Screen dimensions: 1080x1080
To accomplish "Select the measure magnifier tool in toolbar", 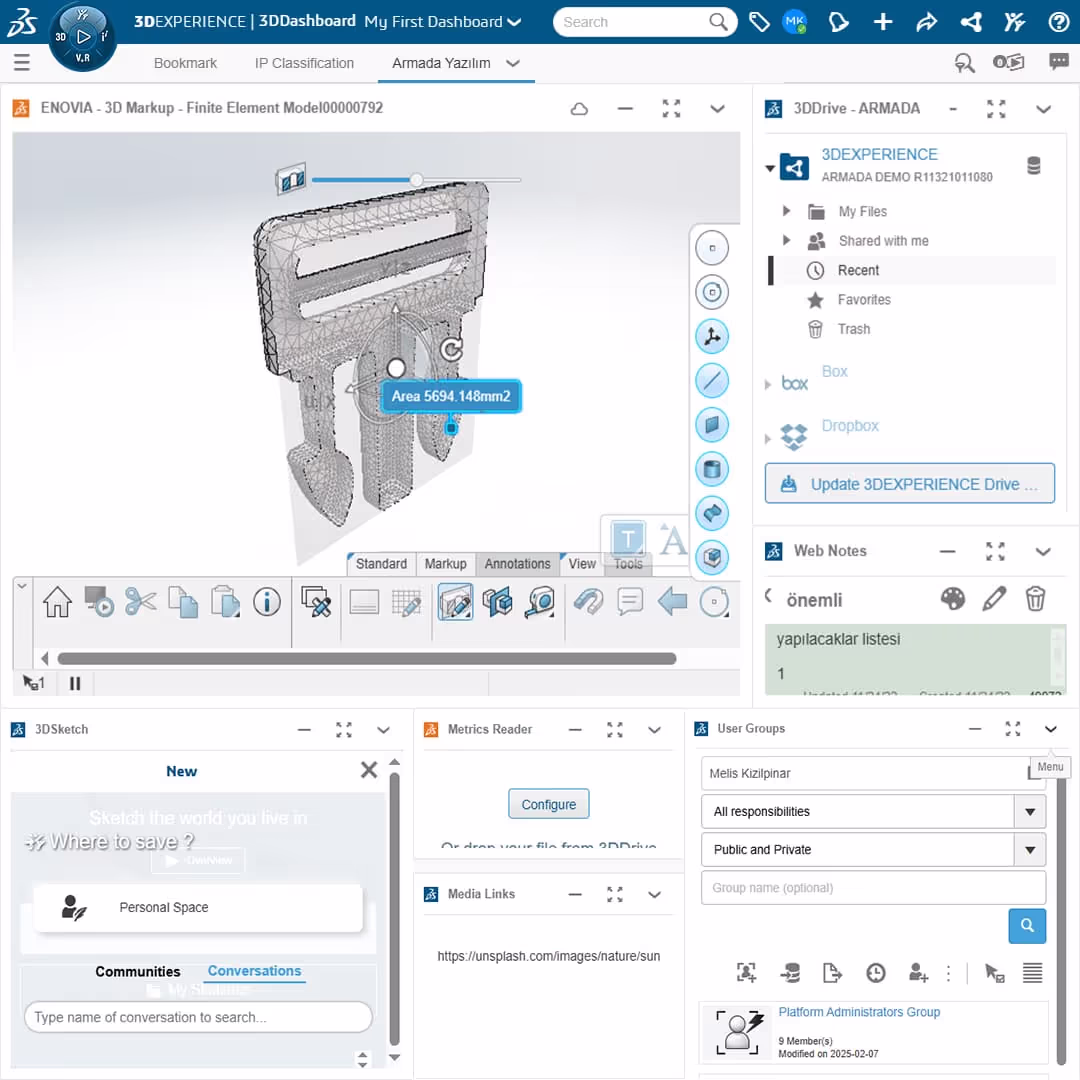I will click(x=539, y=603).
